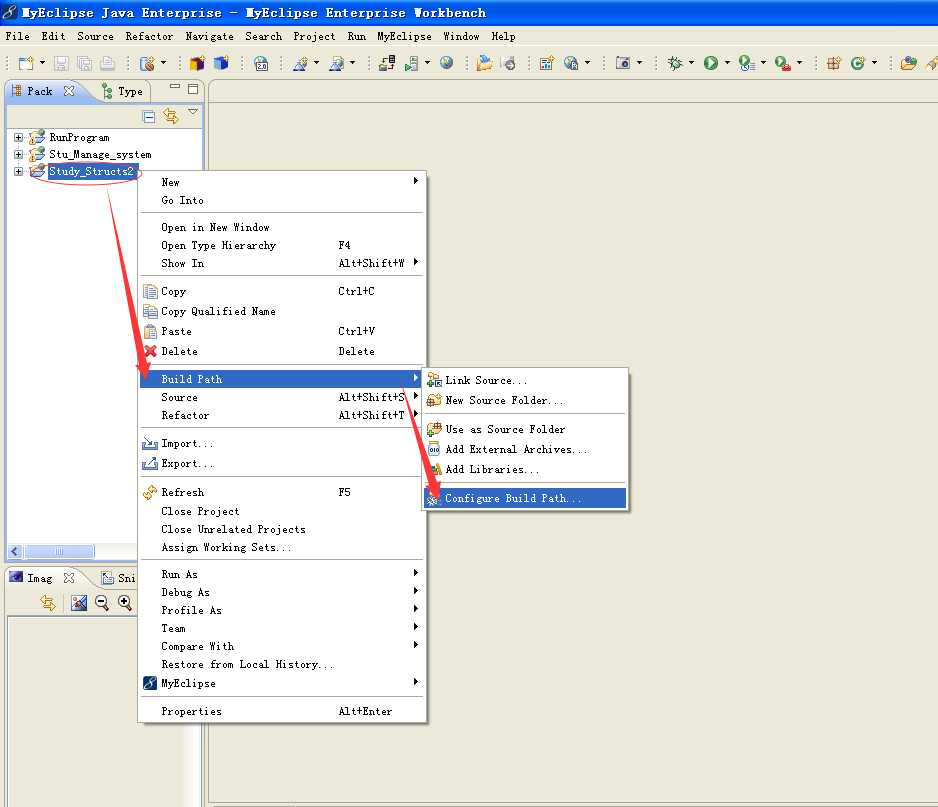This screenshot has height=807, width=938.
Task: Click the green New Java Class icon
Action: (858, 63)
